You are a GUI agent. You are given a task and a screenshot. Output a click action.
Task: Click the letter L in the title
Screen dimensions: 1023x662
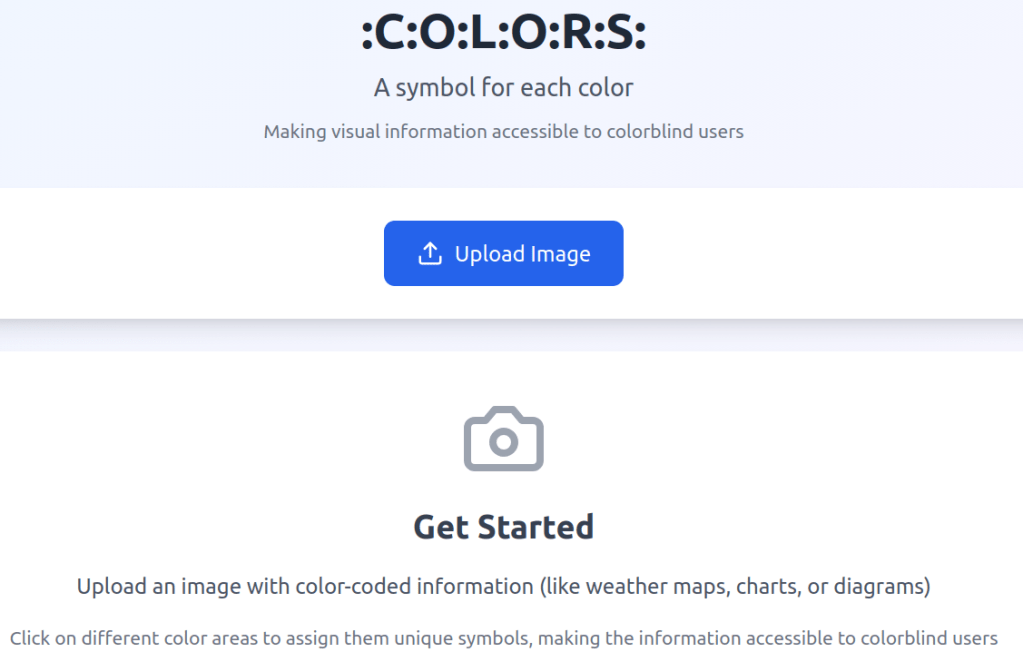tap(483, 35)
